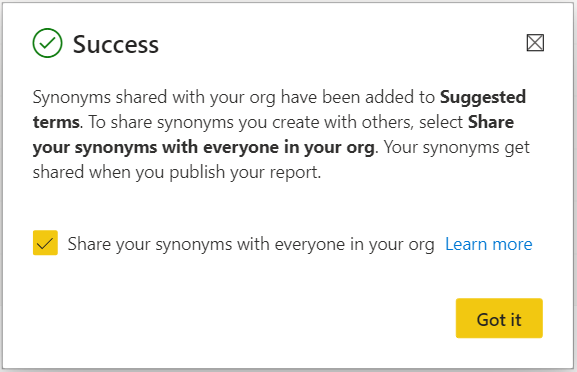The height and width of the screenshot is (372, 577).
Task: Click the text 'shared when you publish your report.'
Action: click(177, 172)
